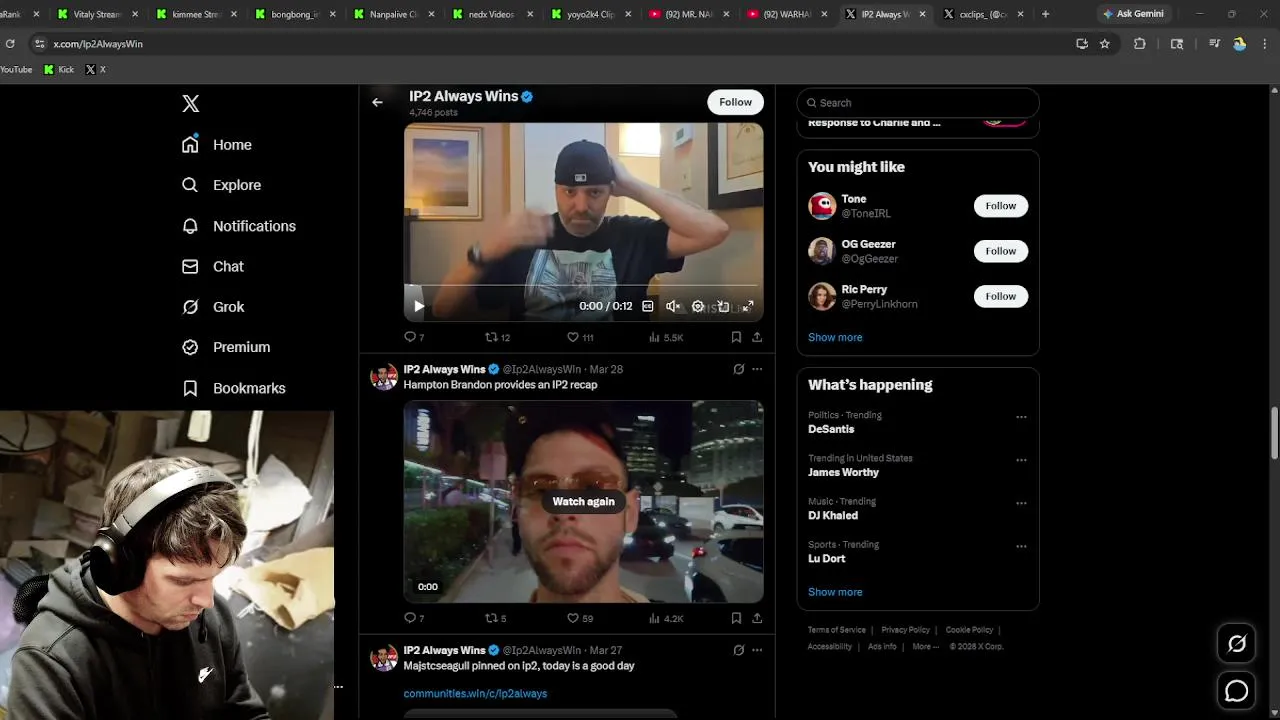Open Grok explain on the Mar 27 post

739,650
